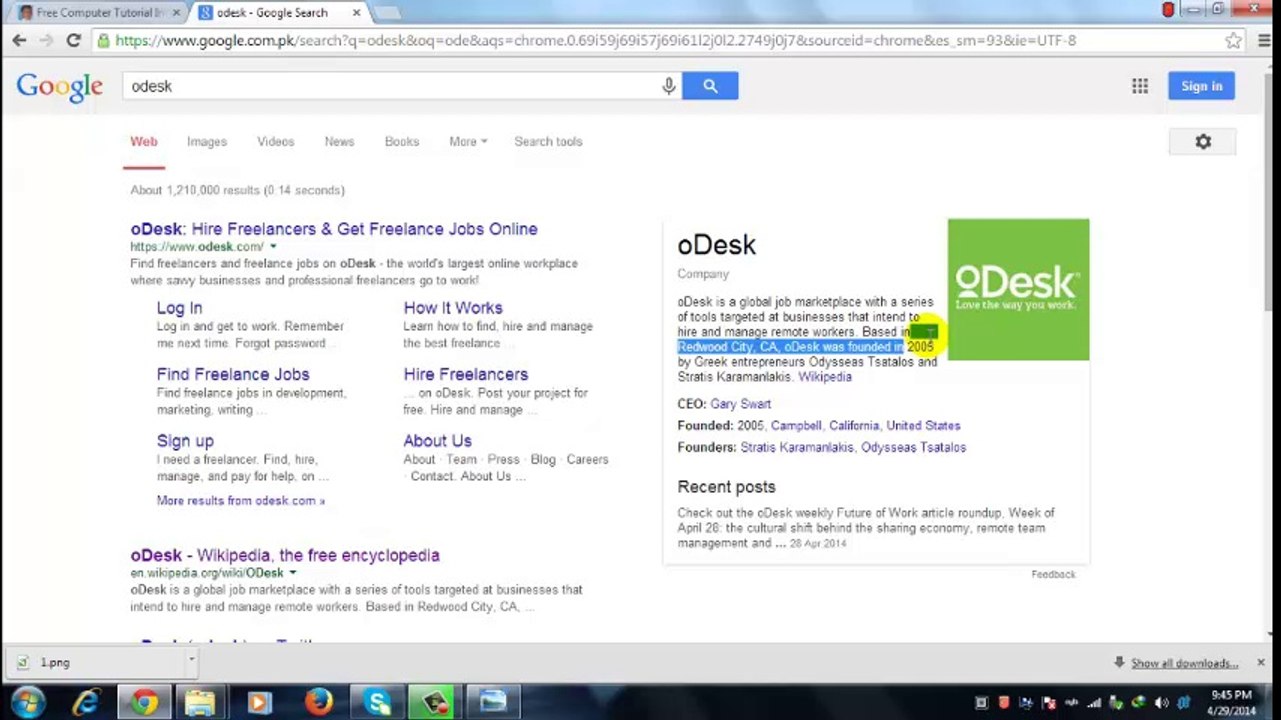Launch Firefox from the taskbar

[318, 702]
